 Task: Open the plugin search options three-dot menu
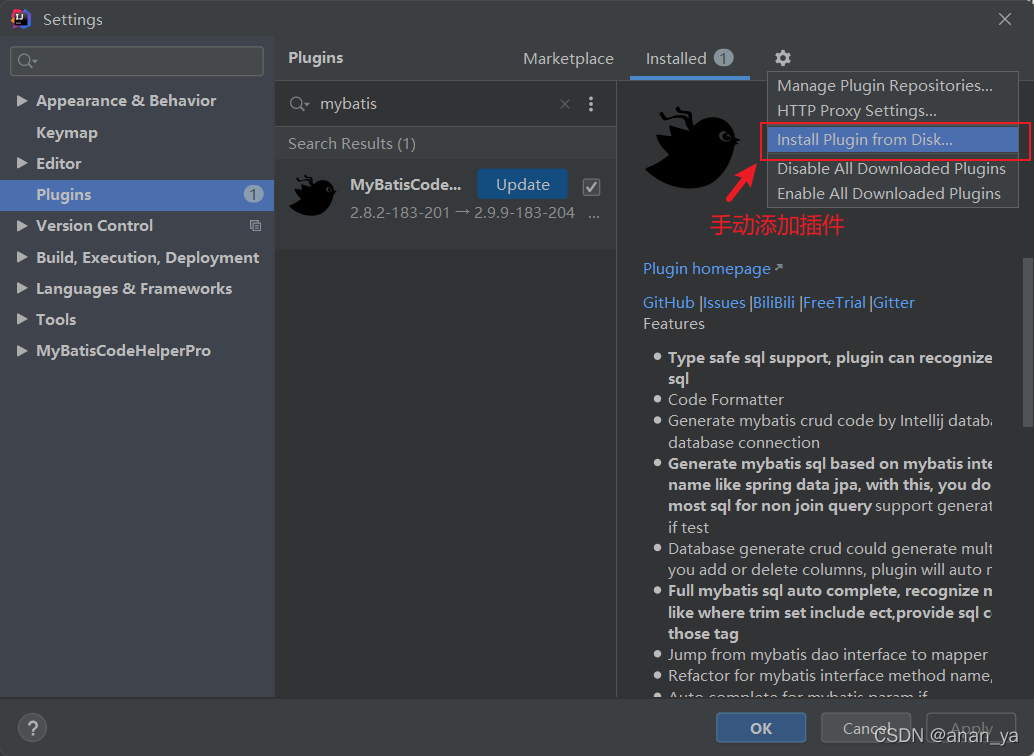[591, 104]
